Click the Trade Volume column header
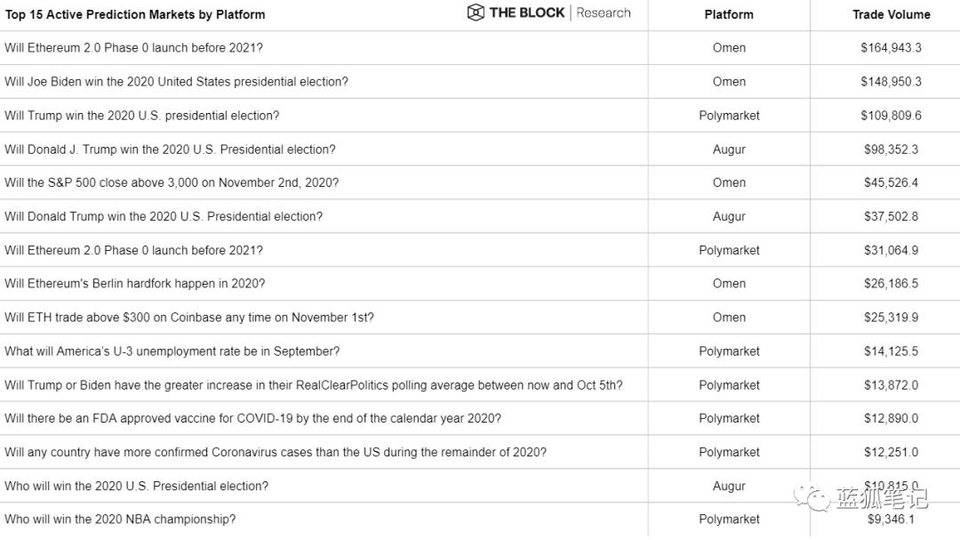960x540 pixels. (890, 14)
